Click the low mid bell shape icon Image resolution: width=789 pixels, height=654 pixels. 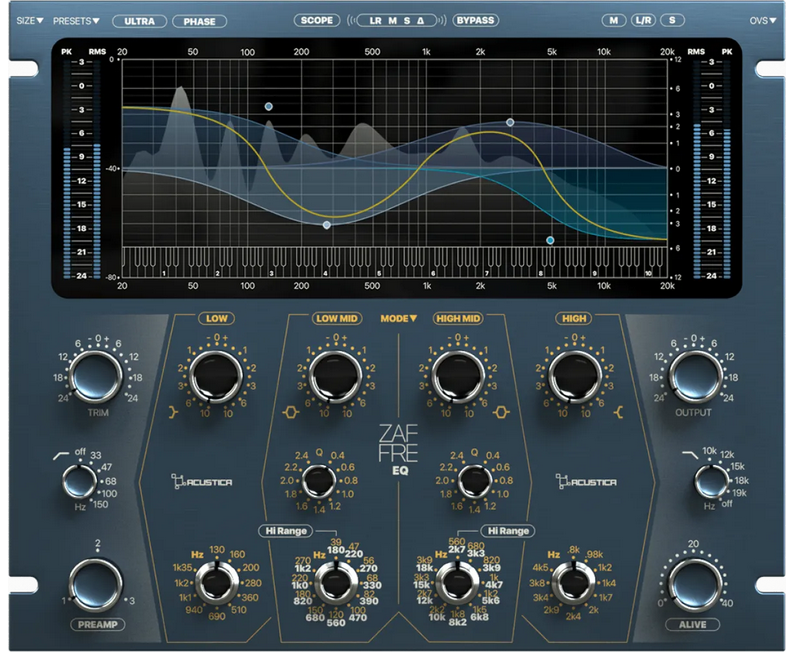(291, 413)
